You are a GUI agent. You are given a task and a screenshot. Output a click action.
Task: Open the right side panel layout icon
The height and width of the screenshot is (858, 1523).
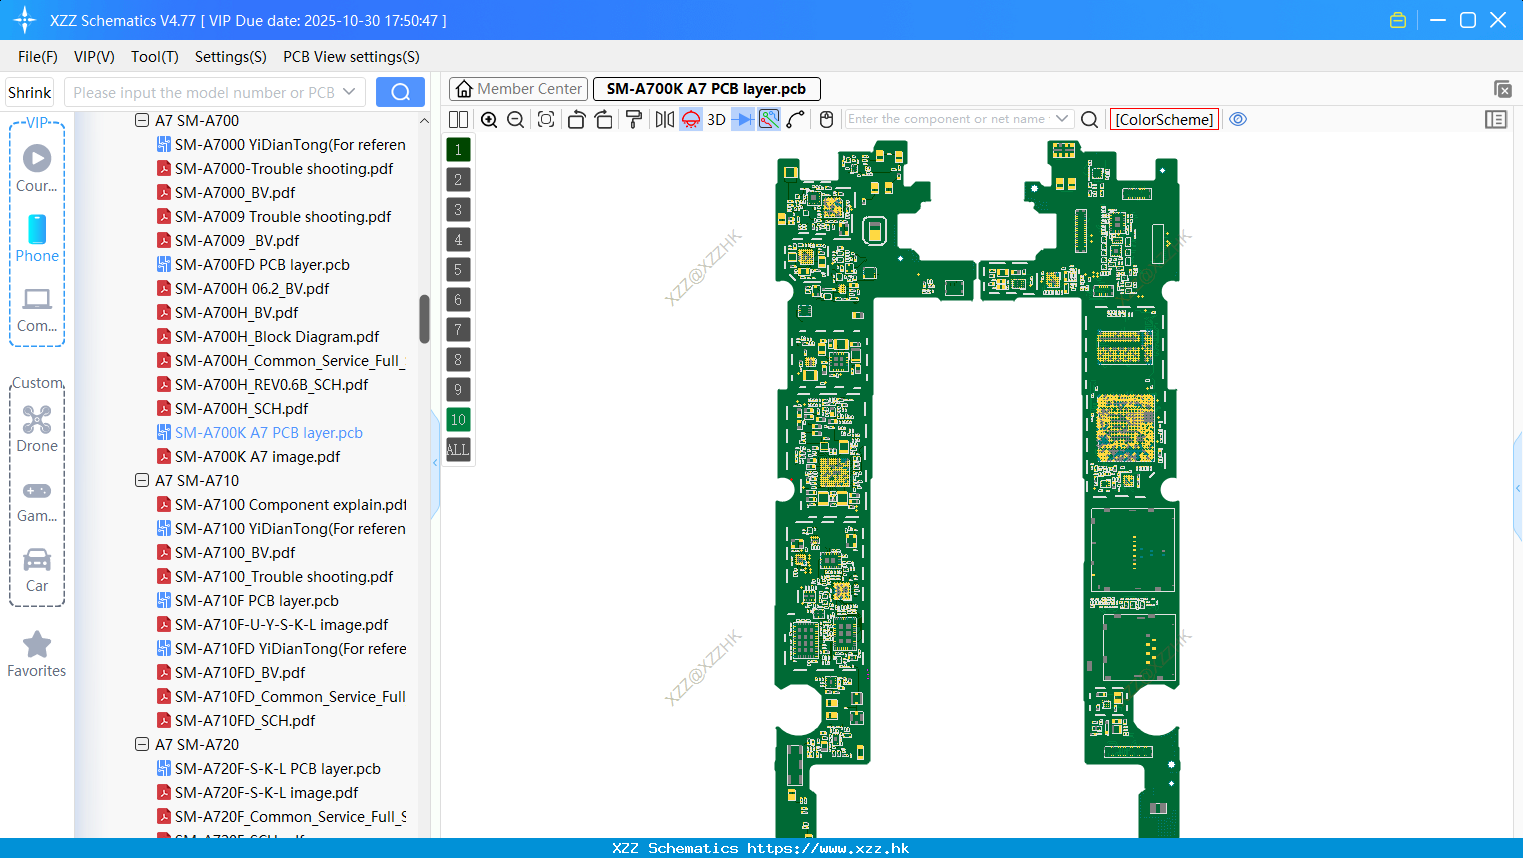(1496, 120)
